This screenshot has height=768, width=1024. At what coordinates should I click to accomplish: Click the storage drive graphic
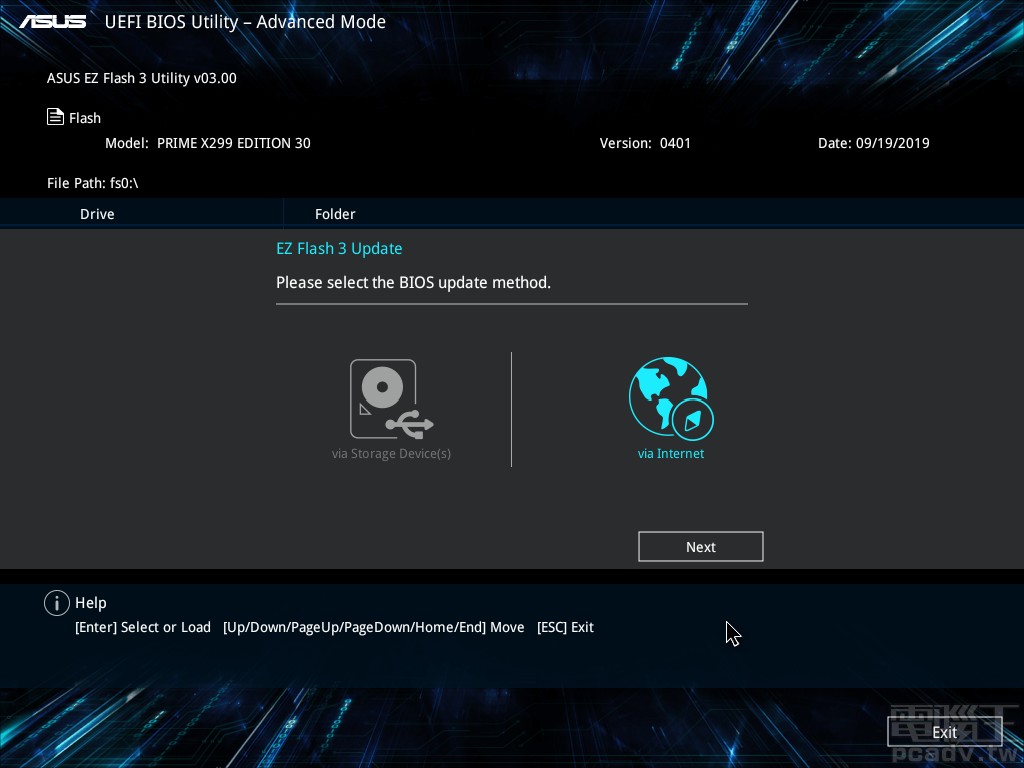pos(383,396)
